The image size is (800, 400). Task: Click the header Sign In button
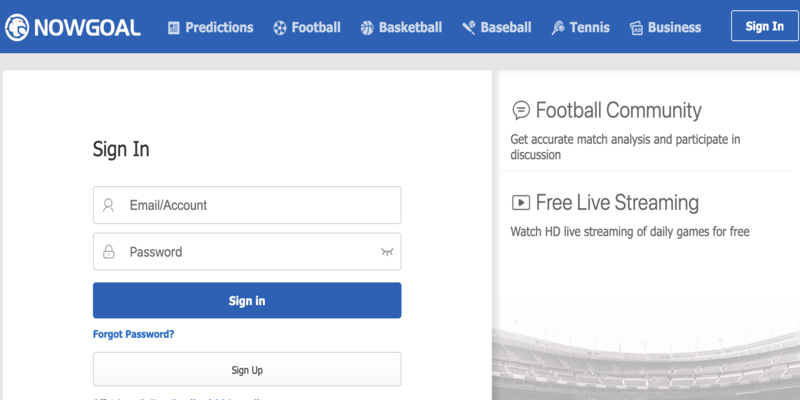764,26
